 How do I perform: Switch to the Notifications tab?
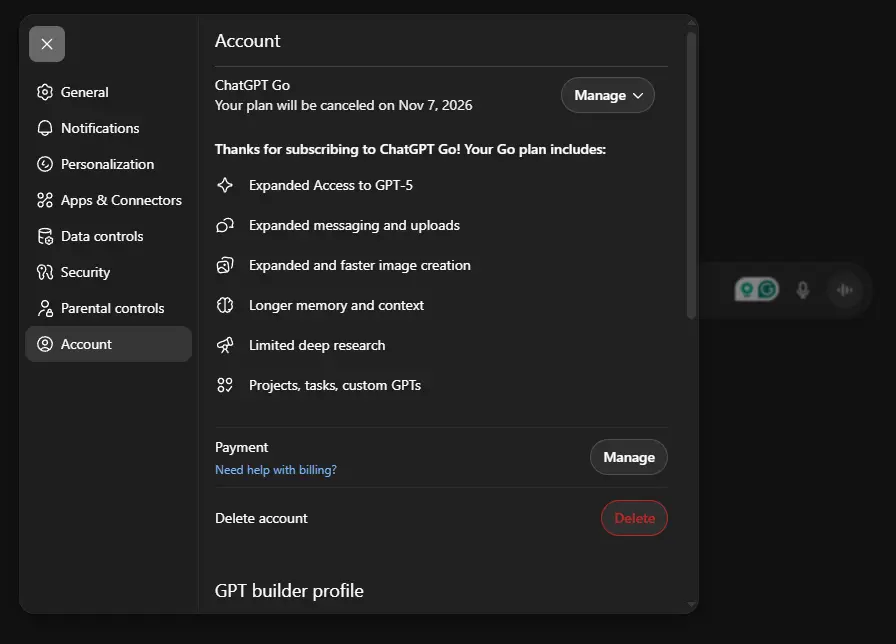click(109, 128)
